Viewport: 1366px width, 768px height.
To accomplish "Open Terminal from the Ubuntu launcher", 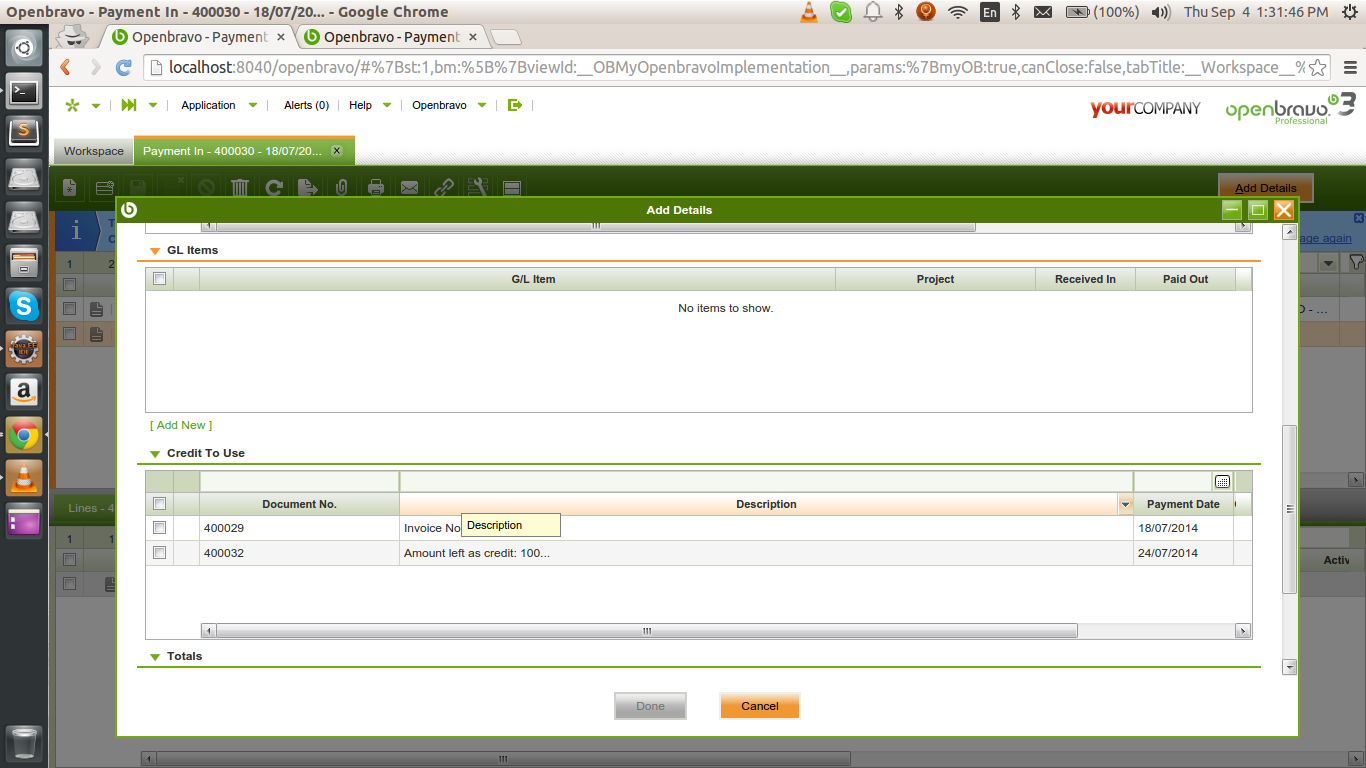I will tap(25, 91).
